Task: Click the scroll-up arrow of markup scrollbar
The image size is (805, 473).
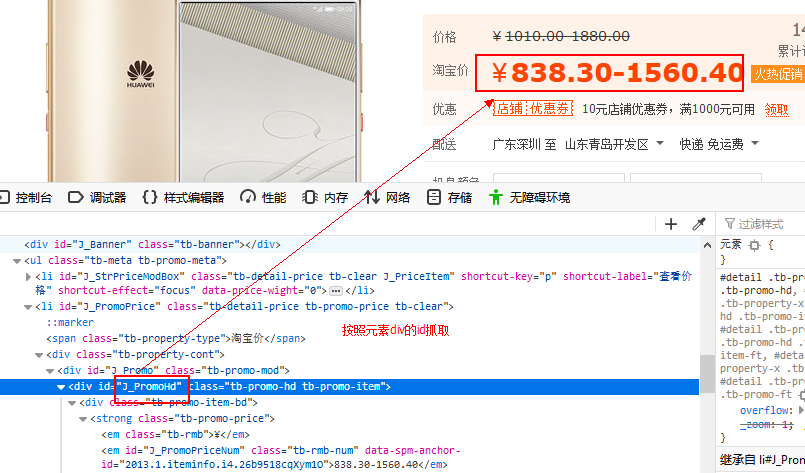Action: [707, 245]
